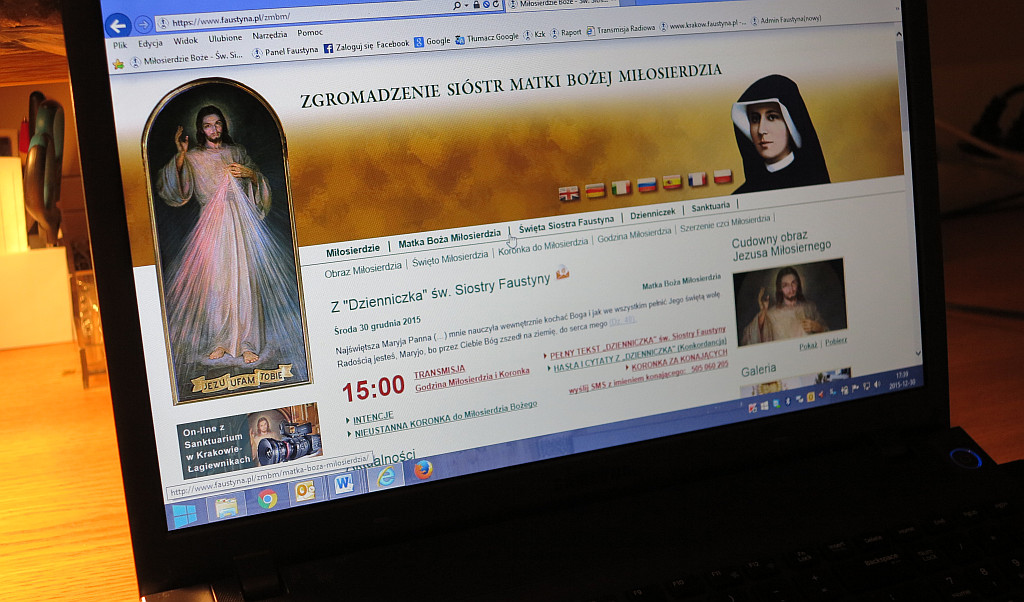
Task: Open Microsoft Word from the taskbar
Action: pos(344,483)
